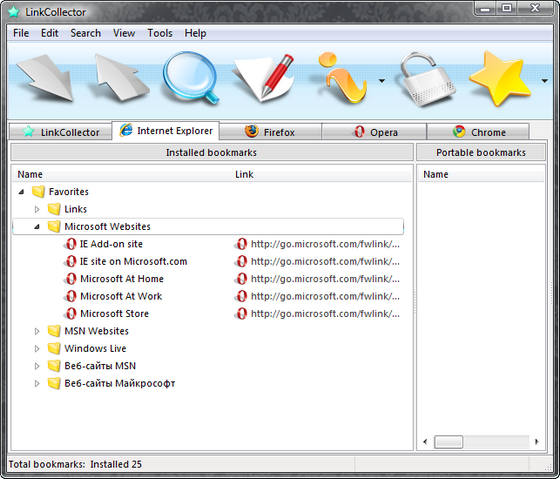The height and width of the screenshot is (479, 560).
Task: Select the Windows Live folder label
Action: [x=95, y=348]
